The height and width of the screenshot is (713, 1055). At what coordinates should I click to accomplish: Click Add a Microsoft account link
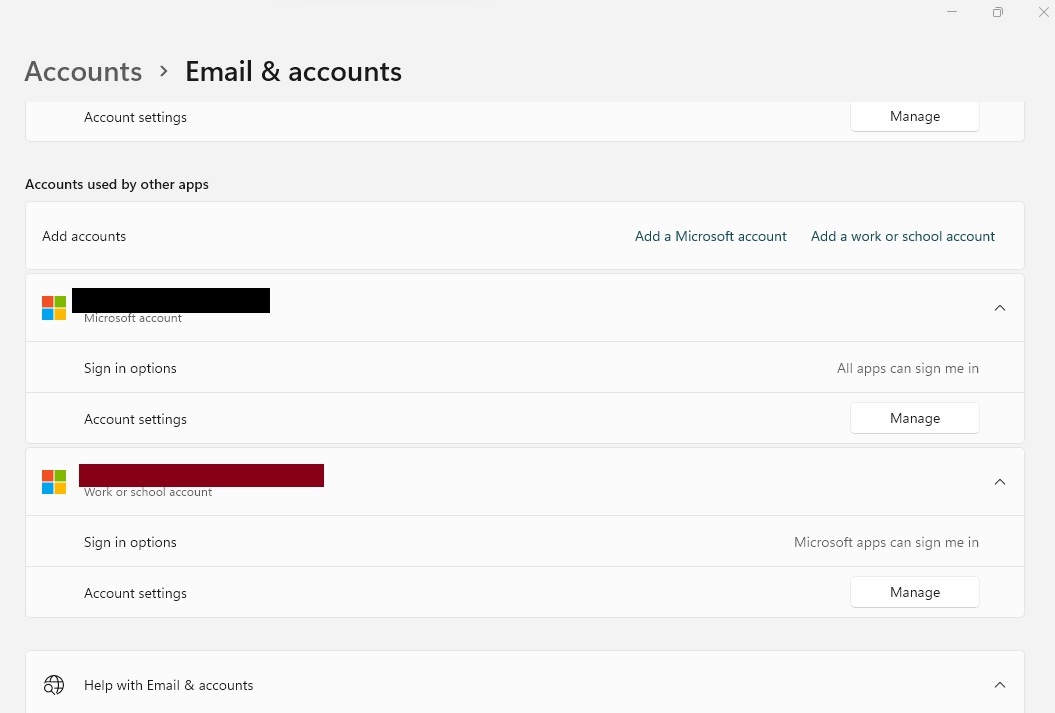click(711, 236)
